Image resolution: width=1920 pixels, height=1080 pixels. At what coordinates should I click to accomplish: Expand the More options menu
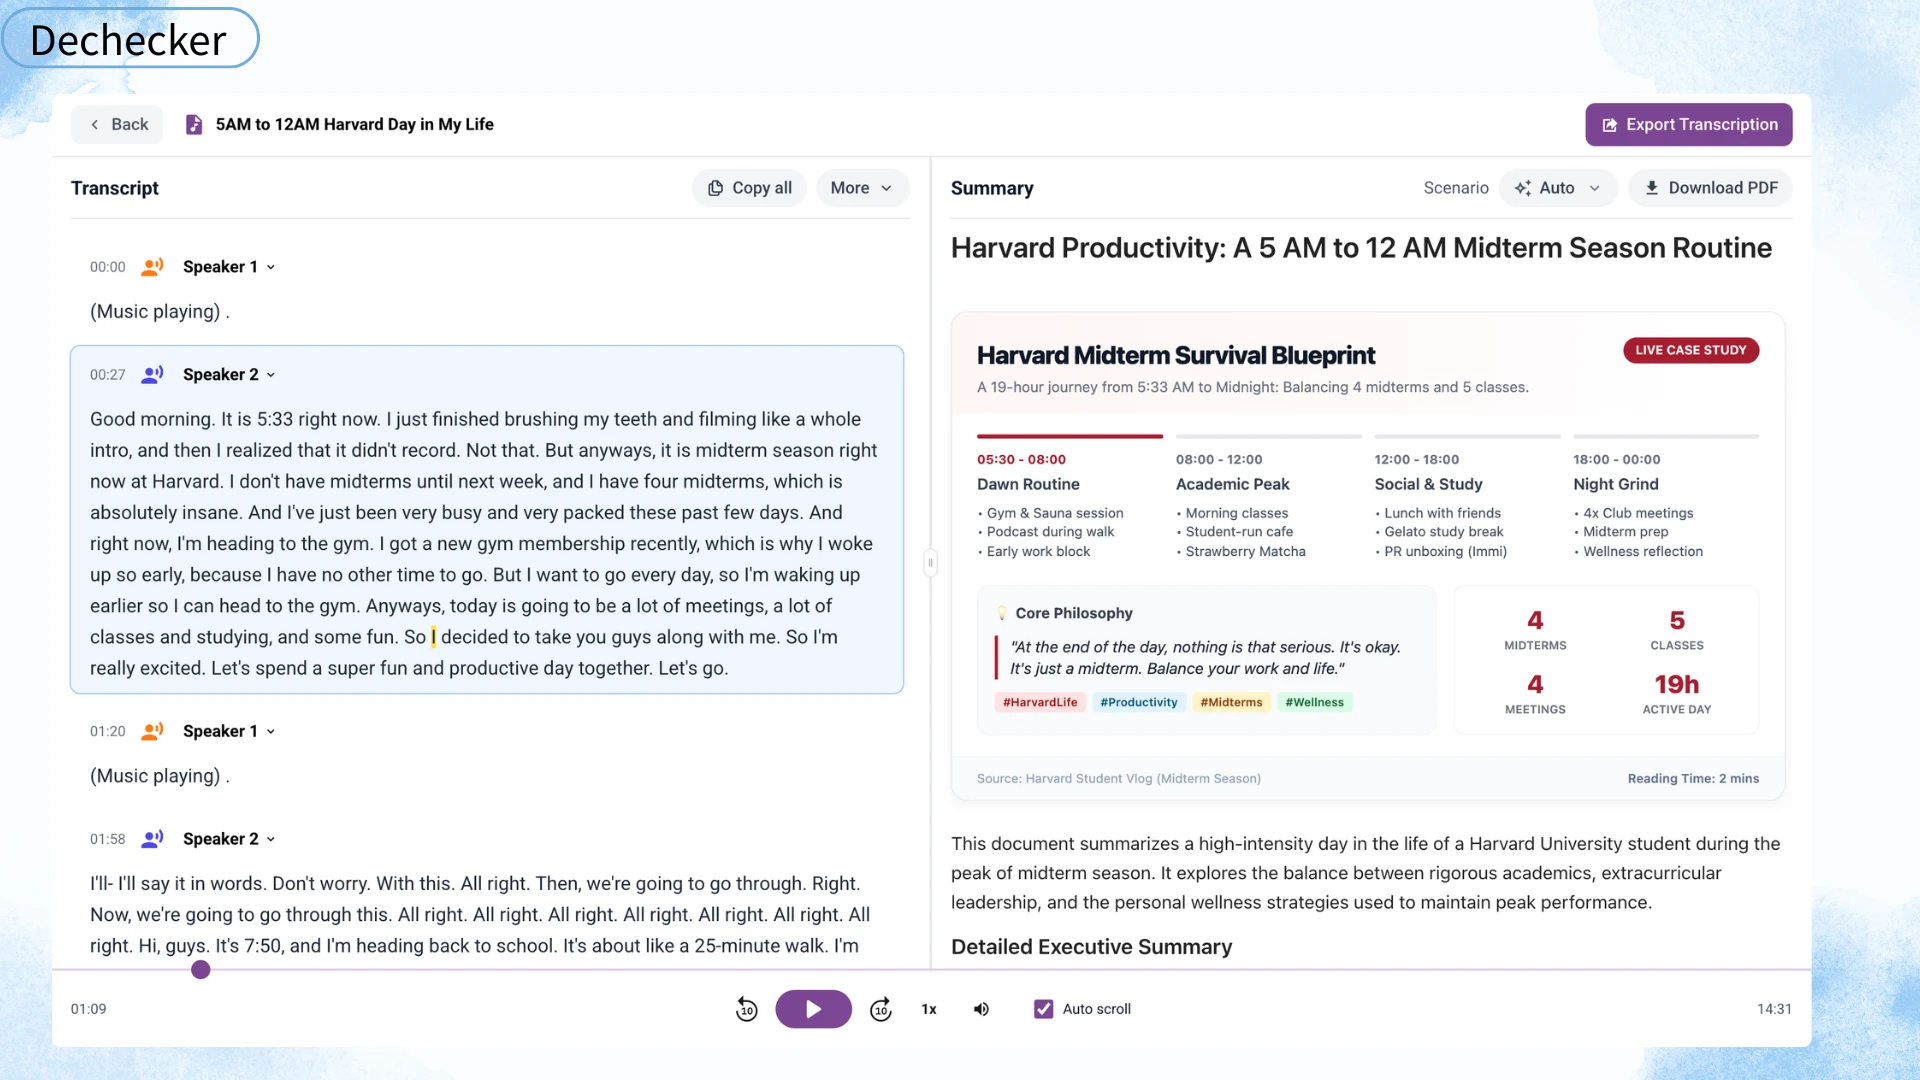(x=862, y=188)
